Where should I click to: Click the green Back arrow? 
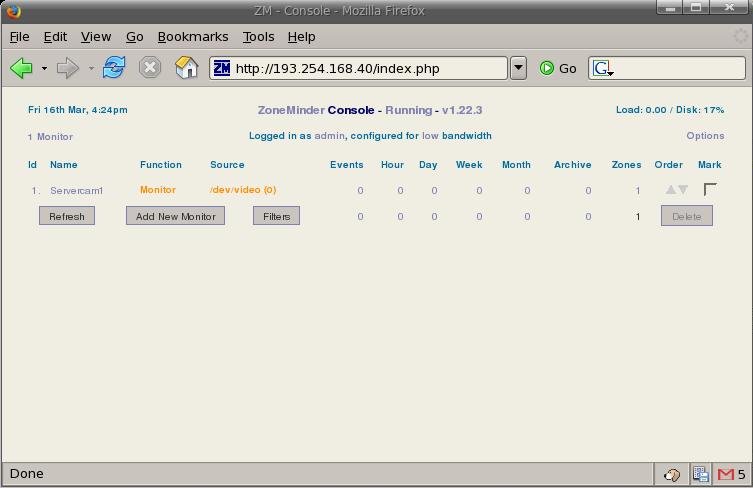coord(22,68)
